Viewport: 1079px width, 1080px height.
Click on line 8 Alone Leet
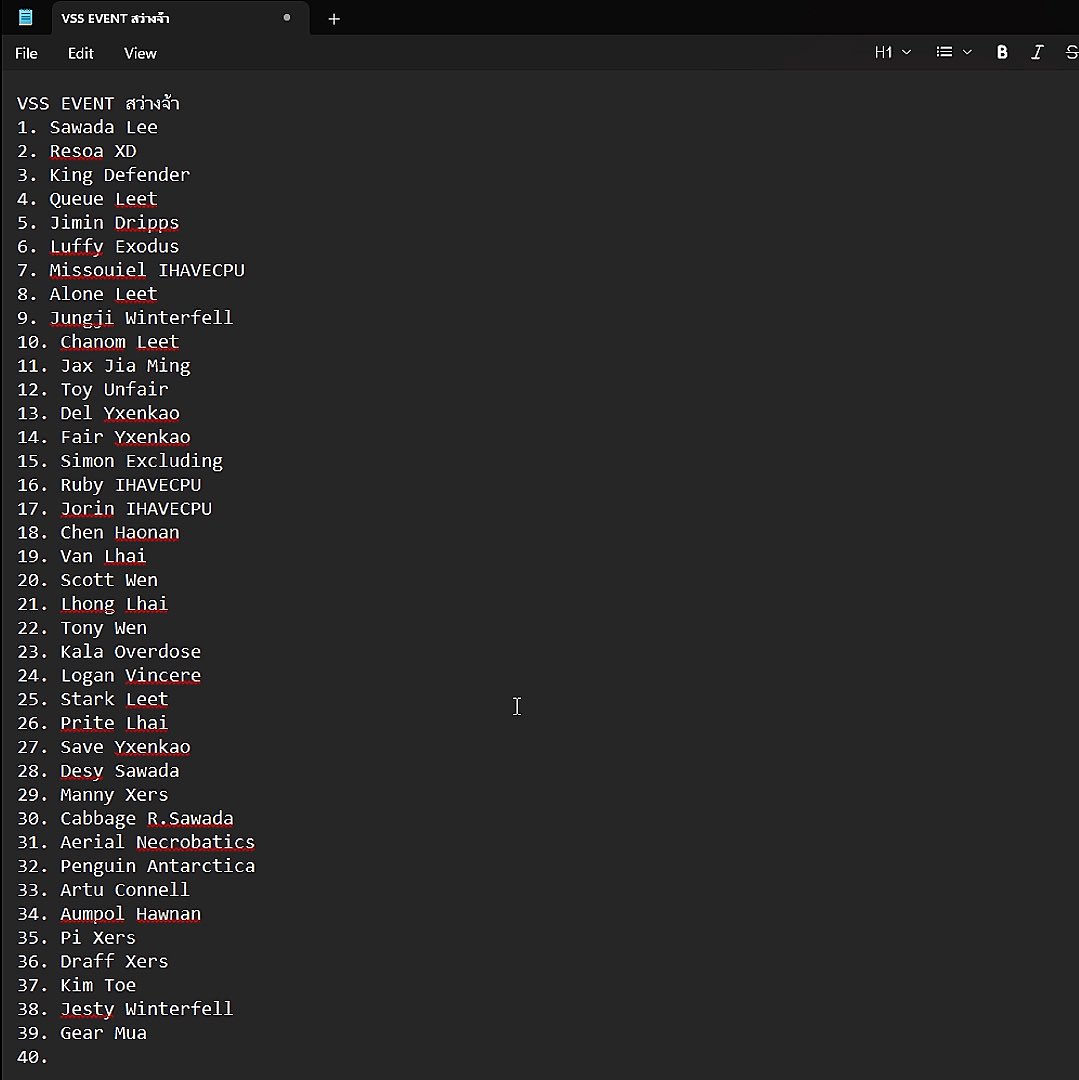(x=87, y=294)
